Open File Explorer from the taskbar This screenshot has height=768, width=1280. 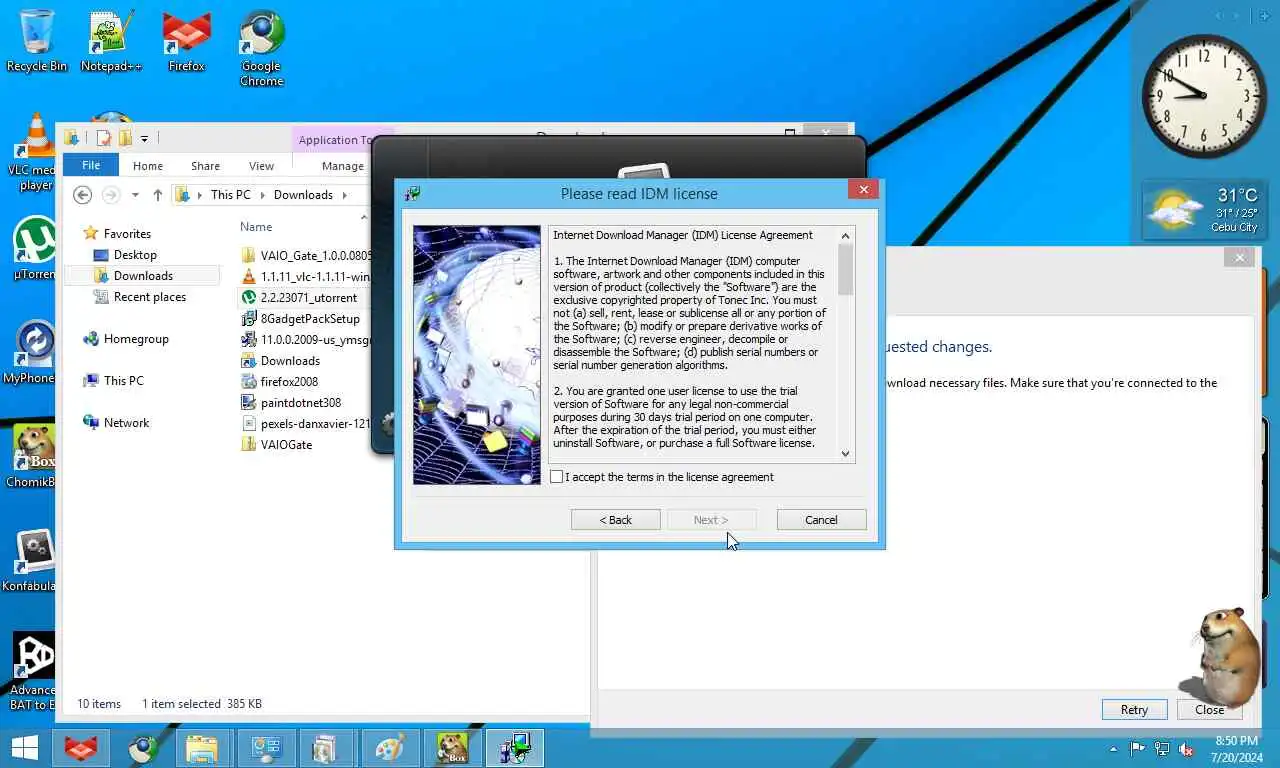coord(203,748)
